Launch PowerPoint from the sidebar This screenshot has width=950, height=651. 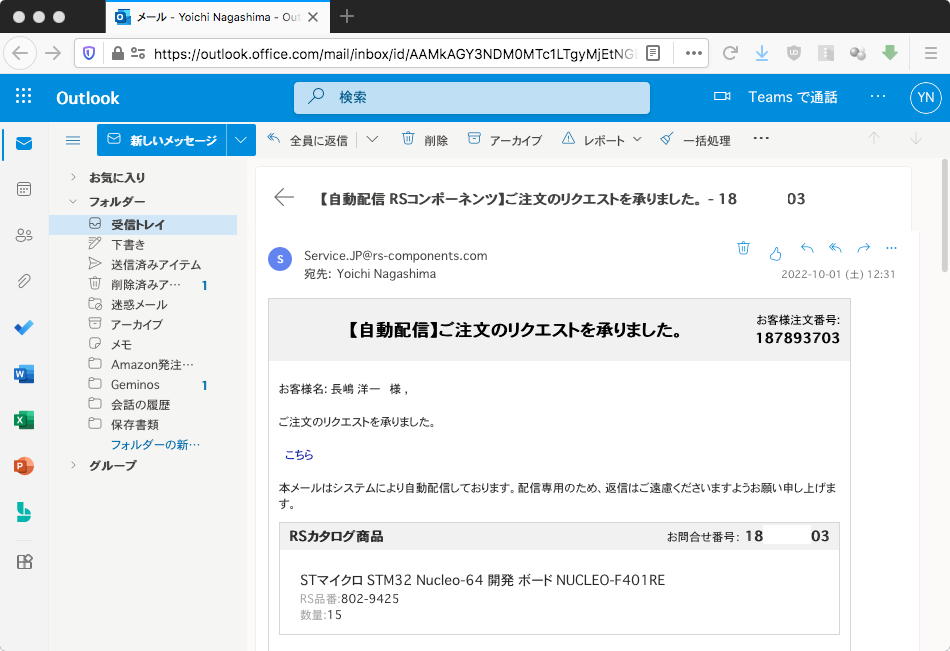point(24,466)
